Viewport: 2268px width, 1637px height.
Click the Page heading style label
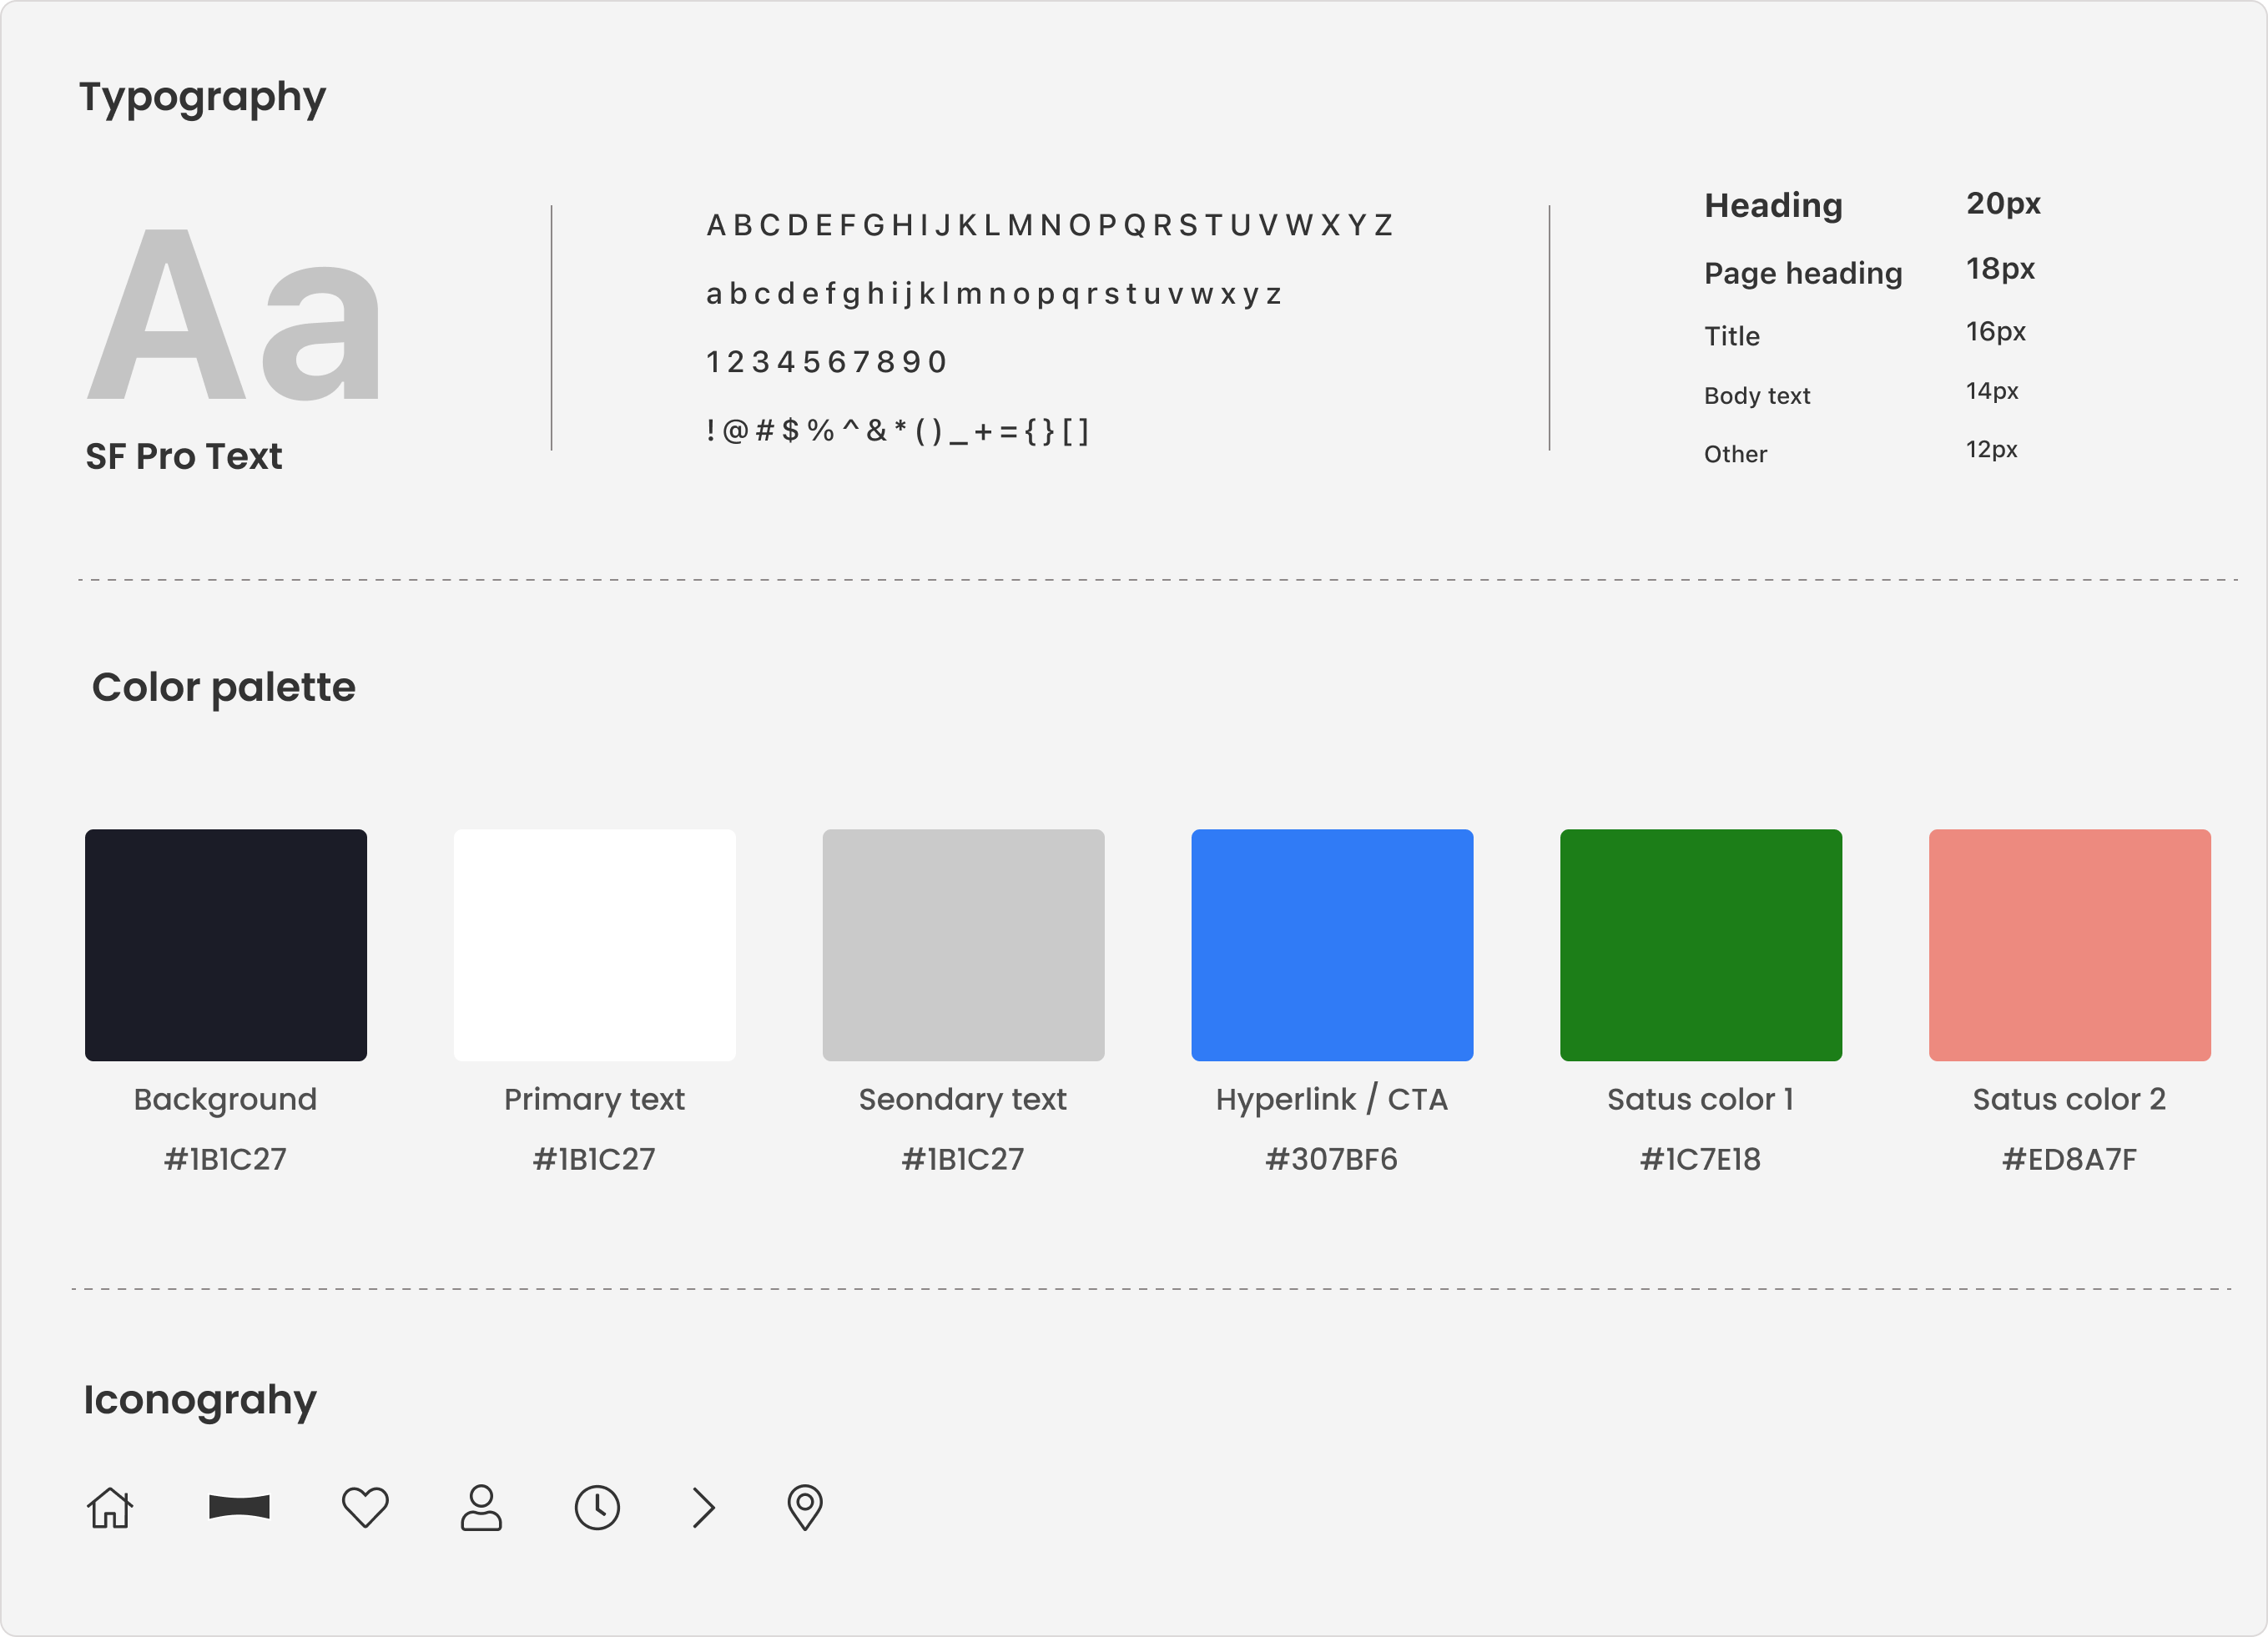click(x=1803, y=273)
